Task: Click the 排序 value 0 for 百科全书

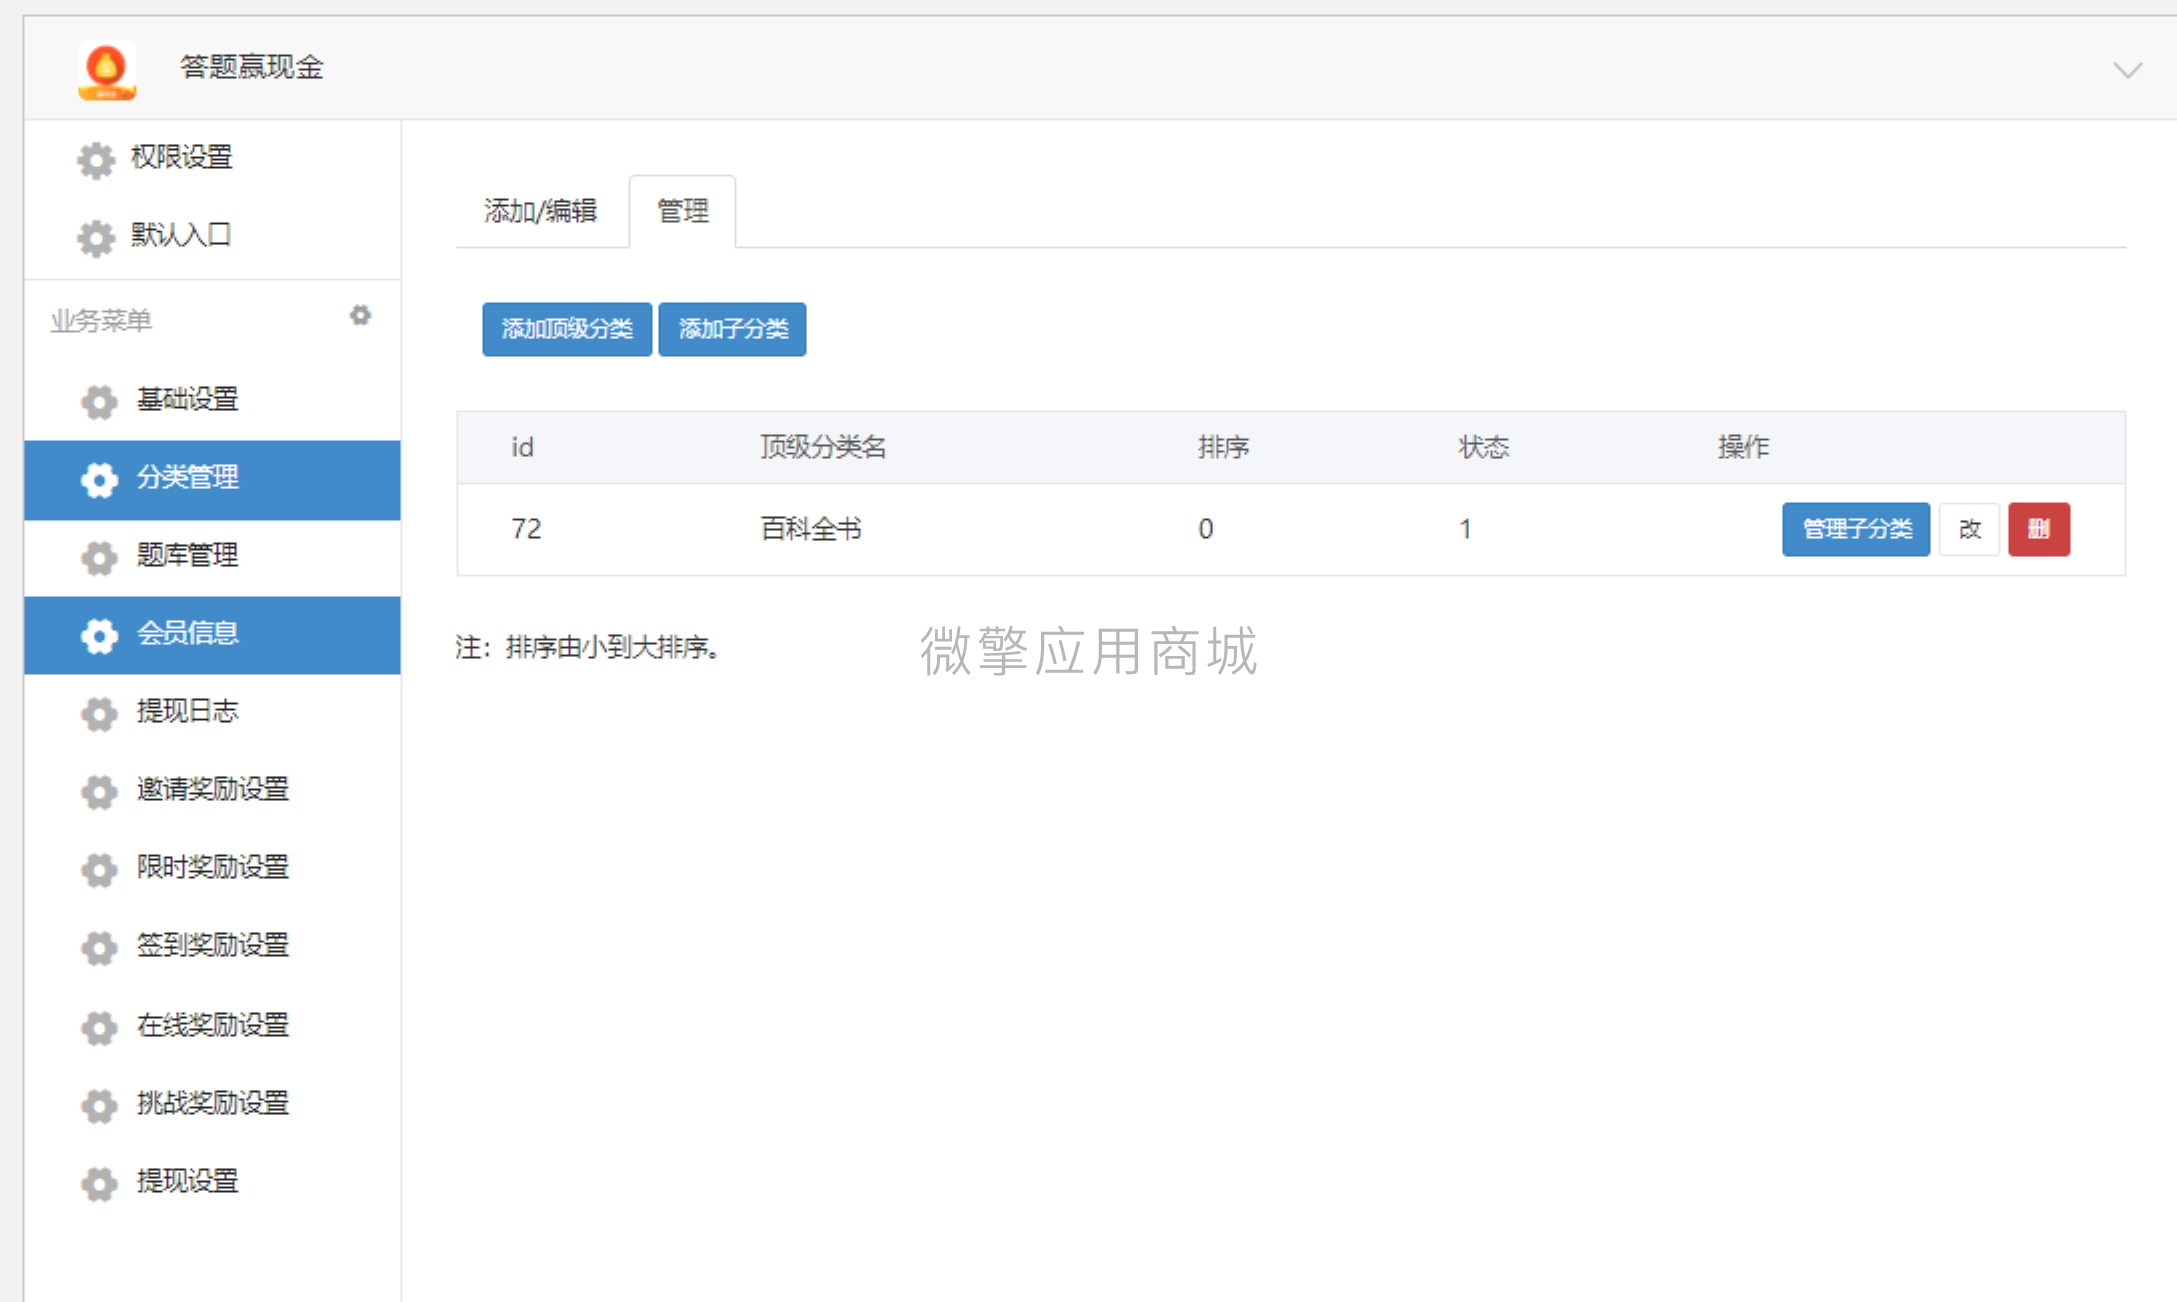Action: pyautogui.click(x=1206, y=529)
